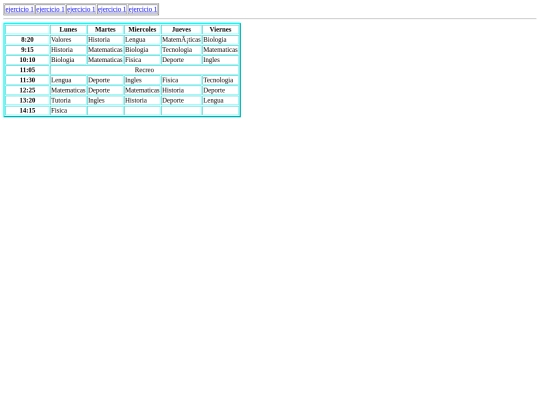
Task: Click "Deporte" under Viernes at 12:25
Action: tap(220, 90)
